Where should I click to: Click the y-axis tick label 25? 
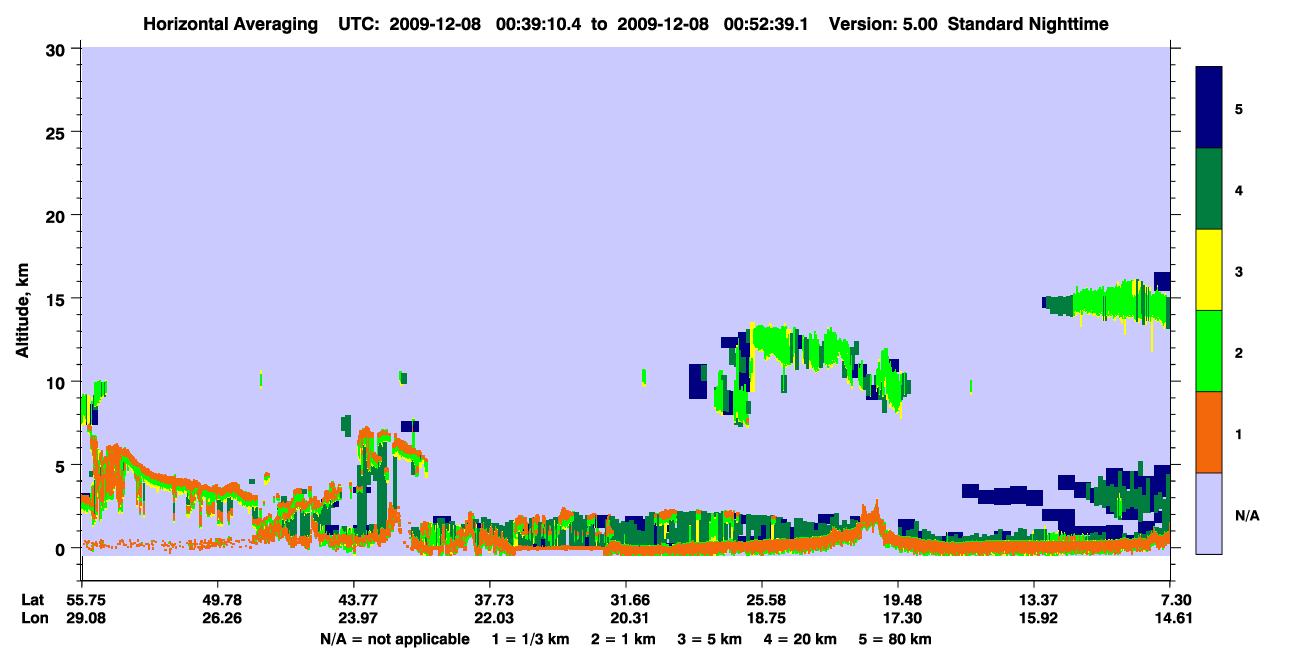click(58, 132)
